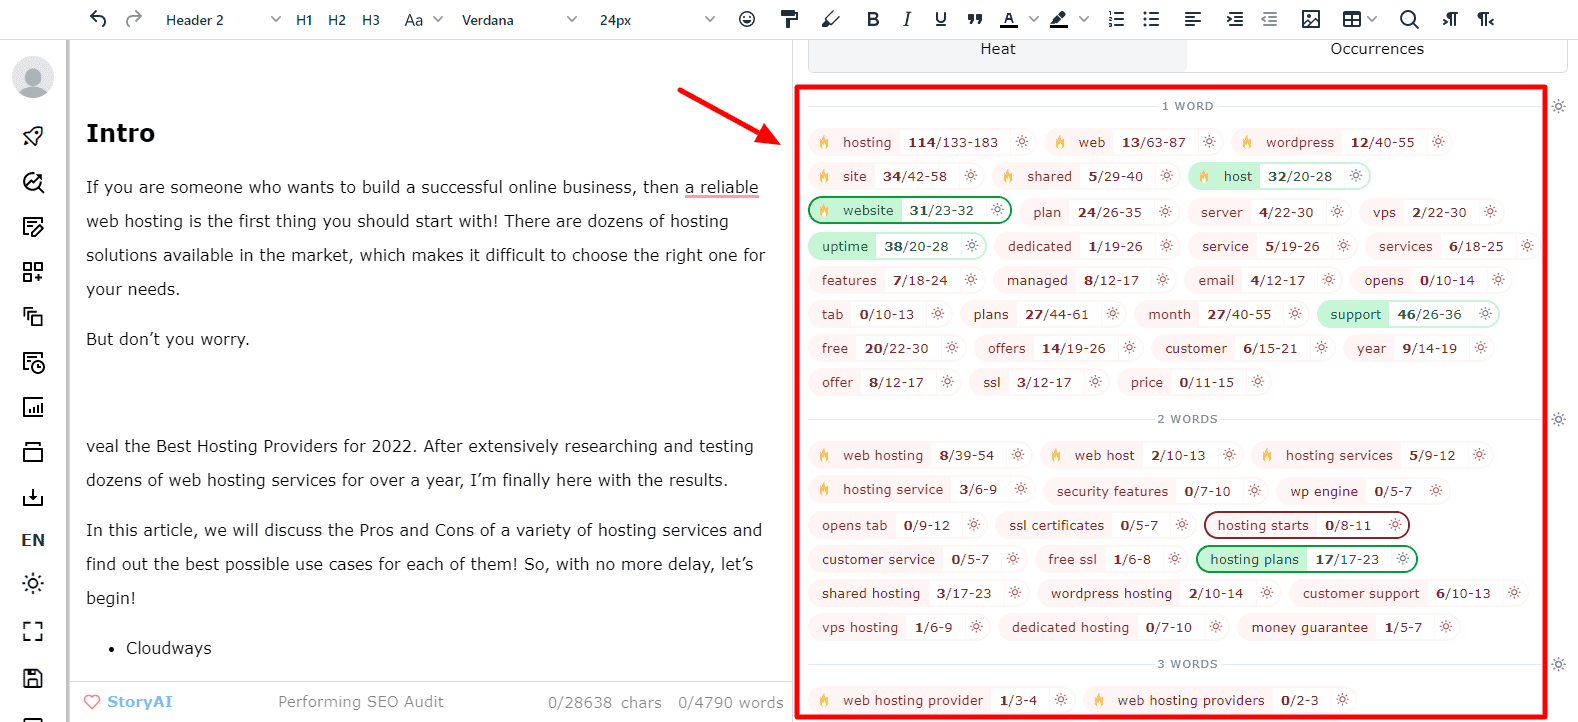Click the save disk icon in the sidebar
1578x722 pixels.
point(33,678)
